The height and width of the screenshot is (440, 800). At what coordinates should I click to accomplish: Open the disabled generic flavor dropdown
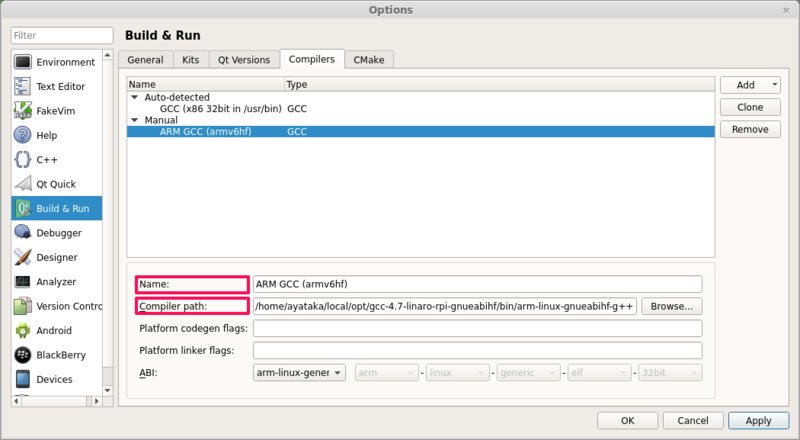pyautogui.click(x=529, y=373)
